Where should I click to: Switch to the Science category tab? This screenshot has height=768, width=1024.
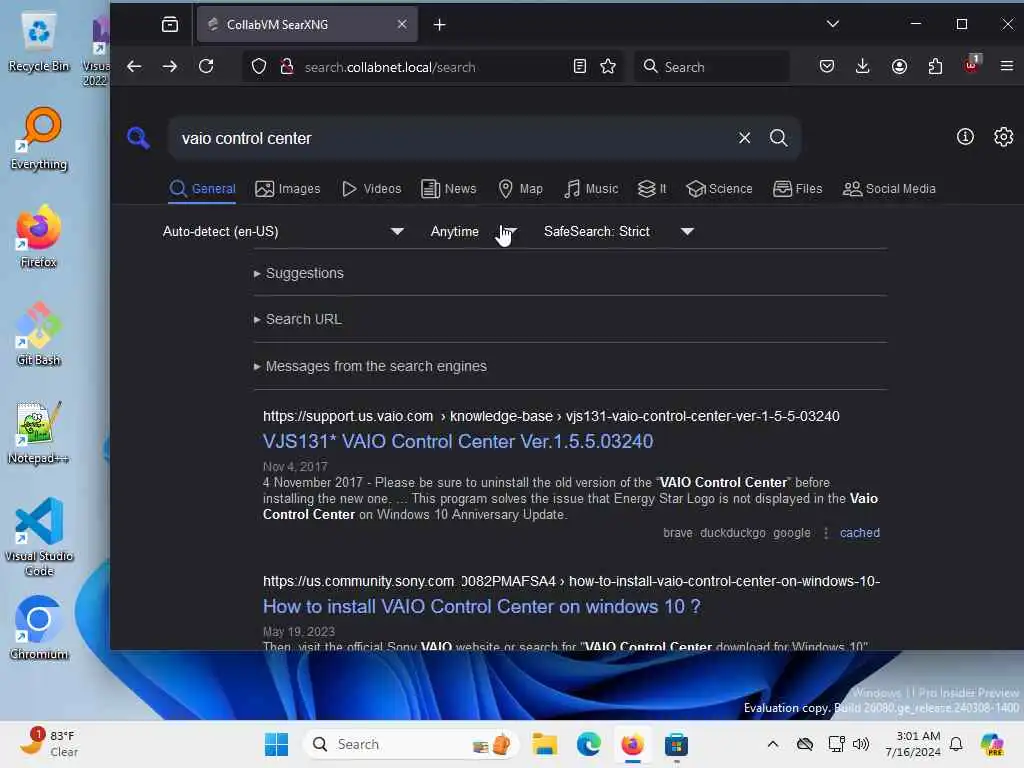[x=720, y=189]
